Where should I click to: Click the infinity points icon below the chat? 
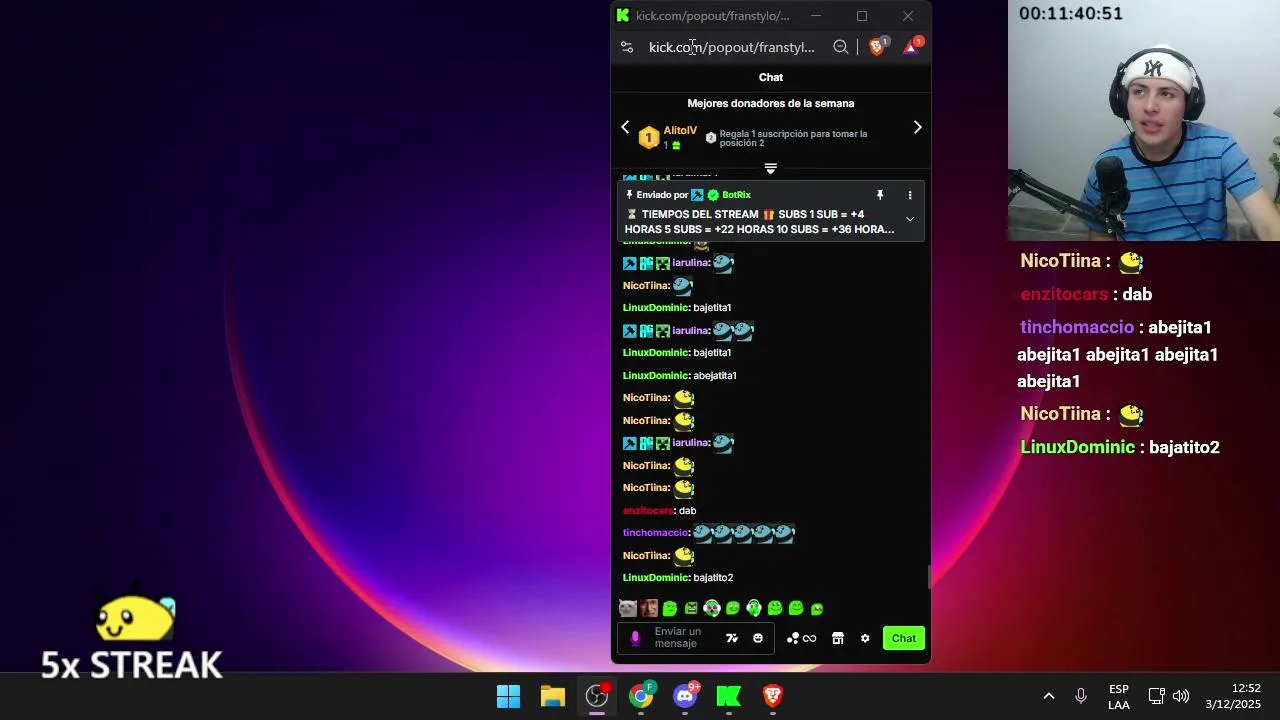[809, 638]
